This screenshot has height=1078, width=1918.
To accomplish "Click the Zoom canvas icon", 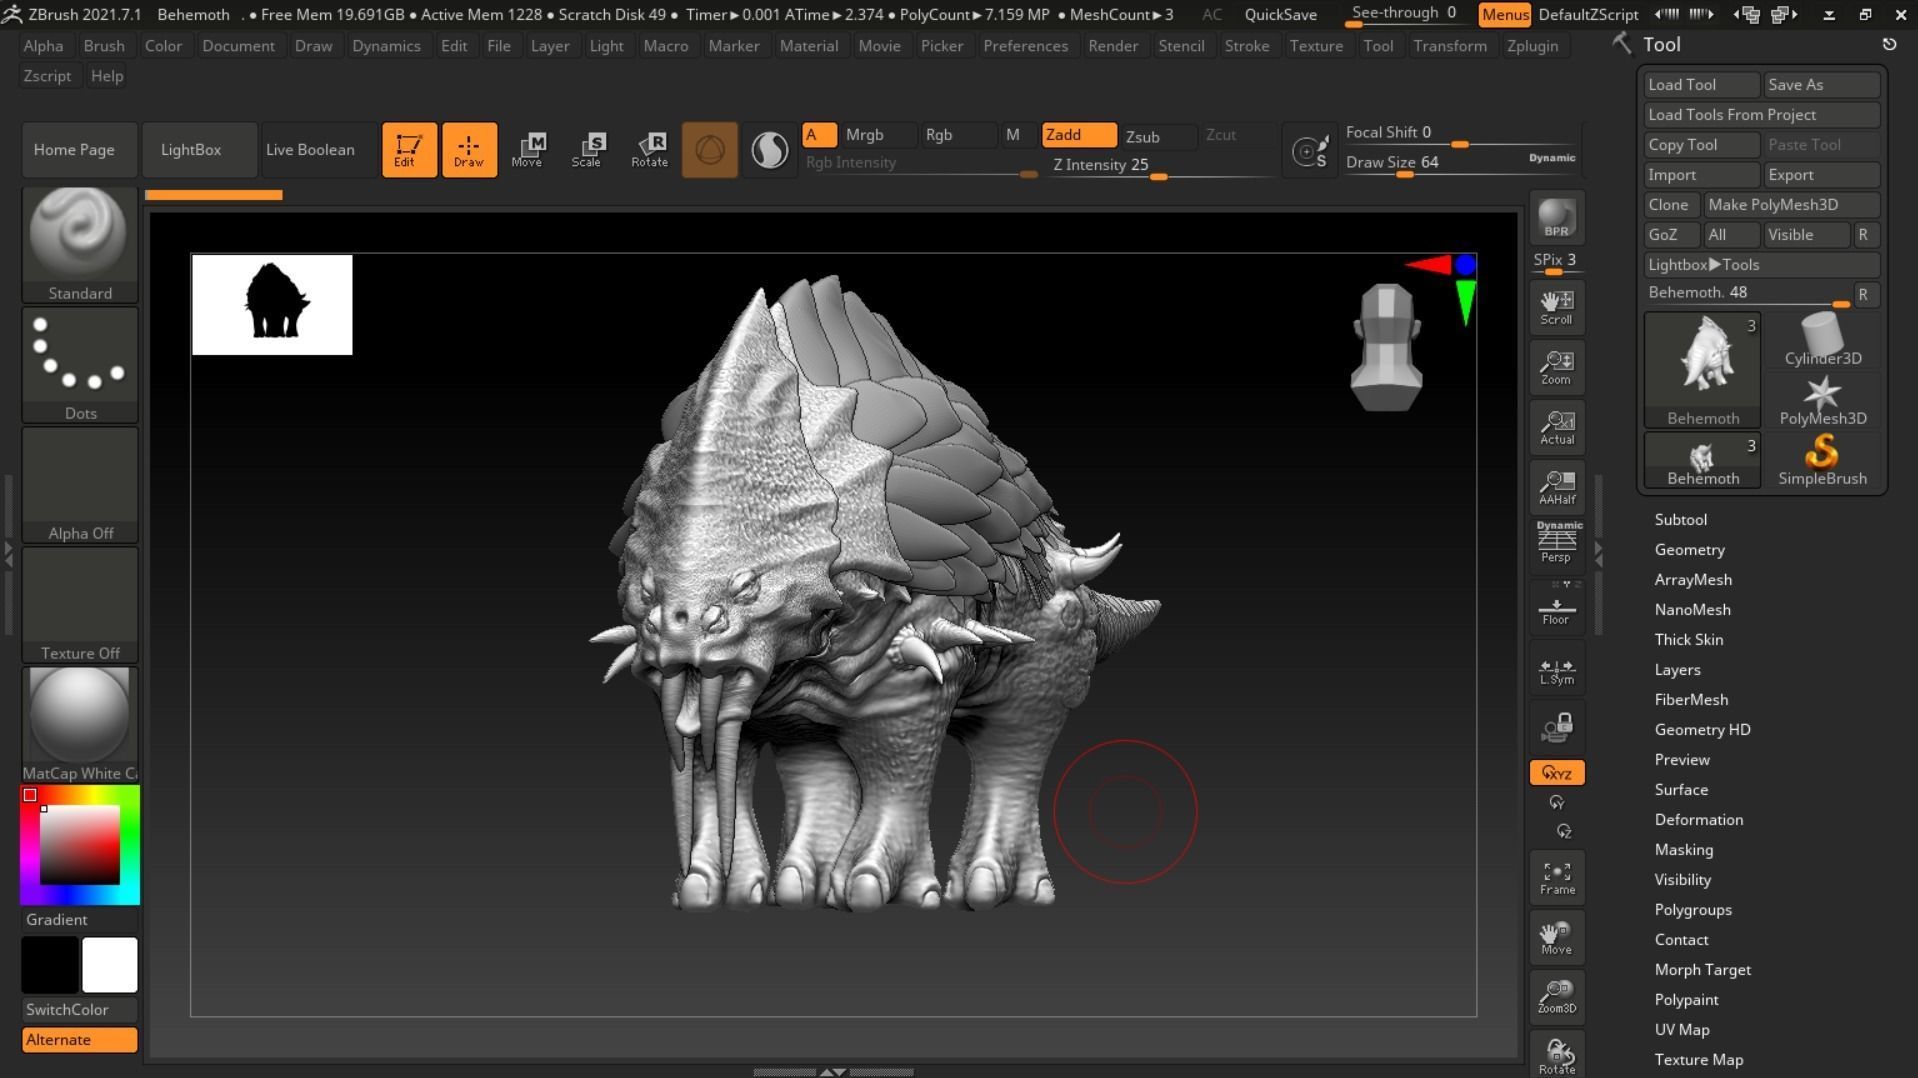I will (x=1556, y=367).
